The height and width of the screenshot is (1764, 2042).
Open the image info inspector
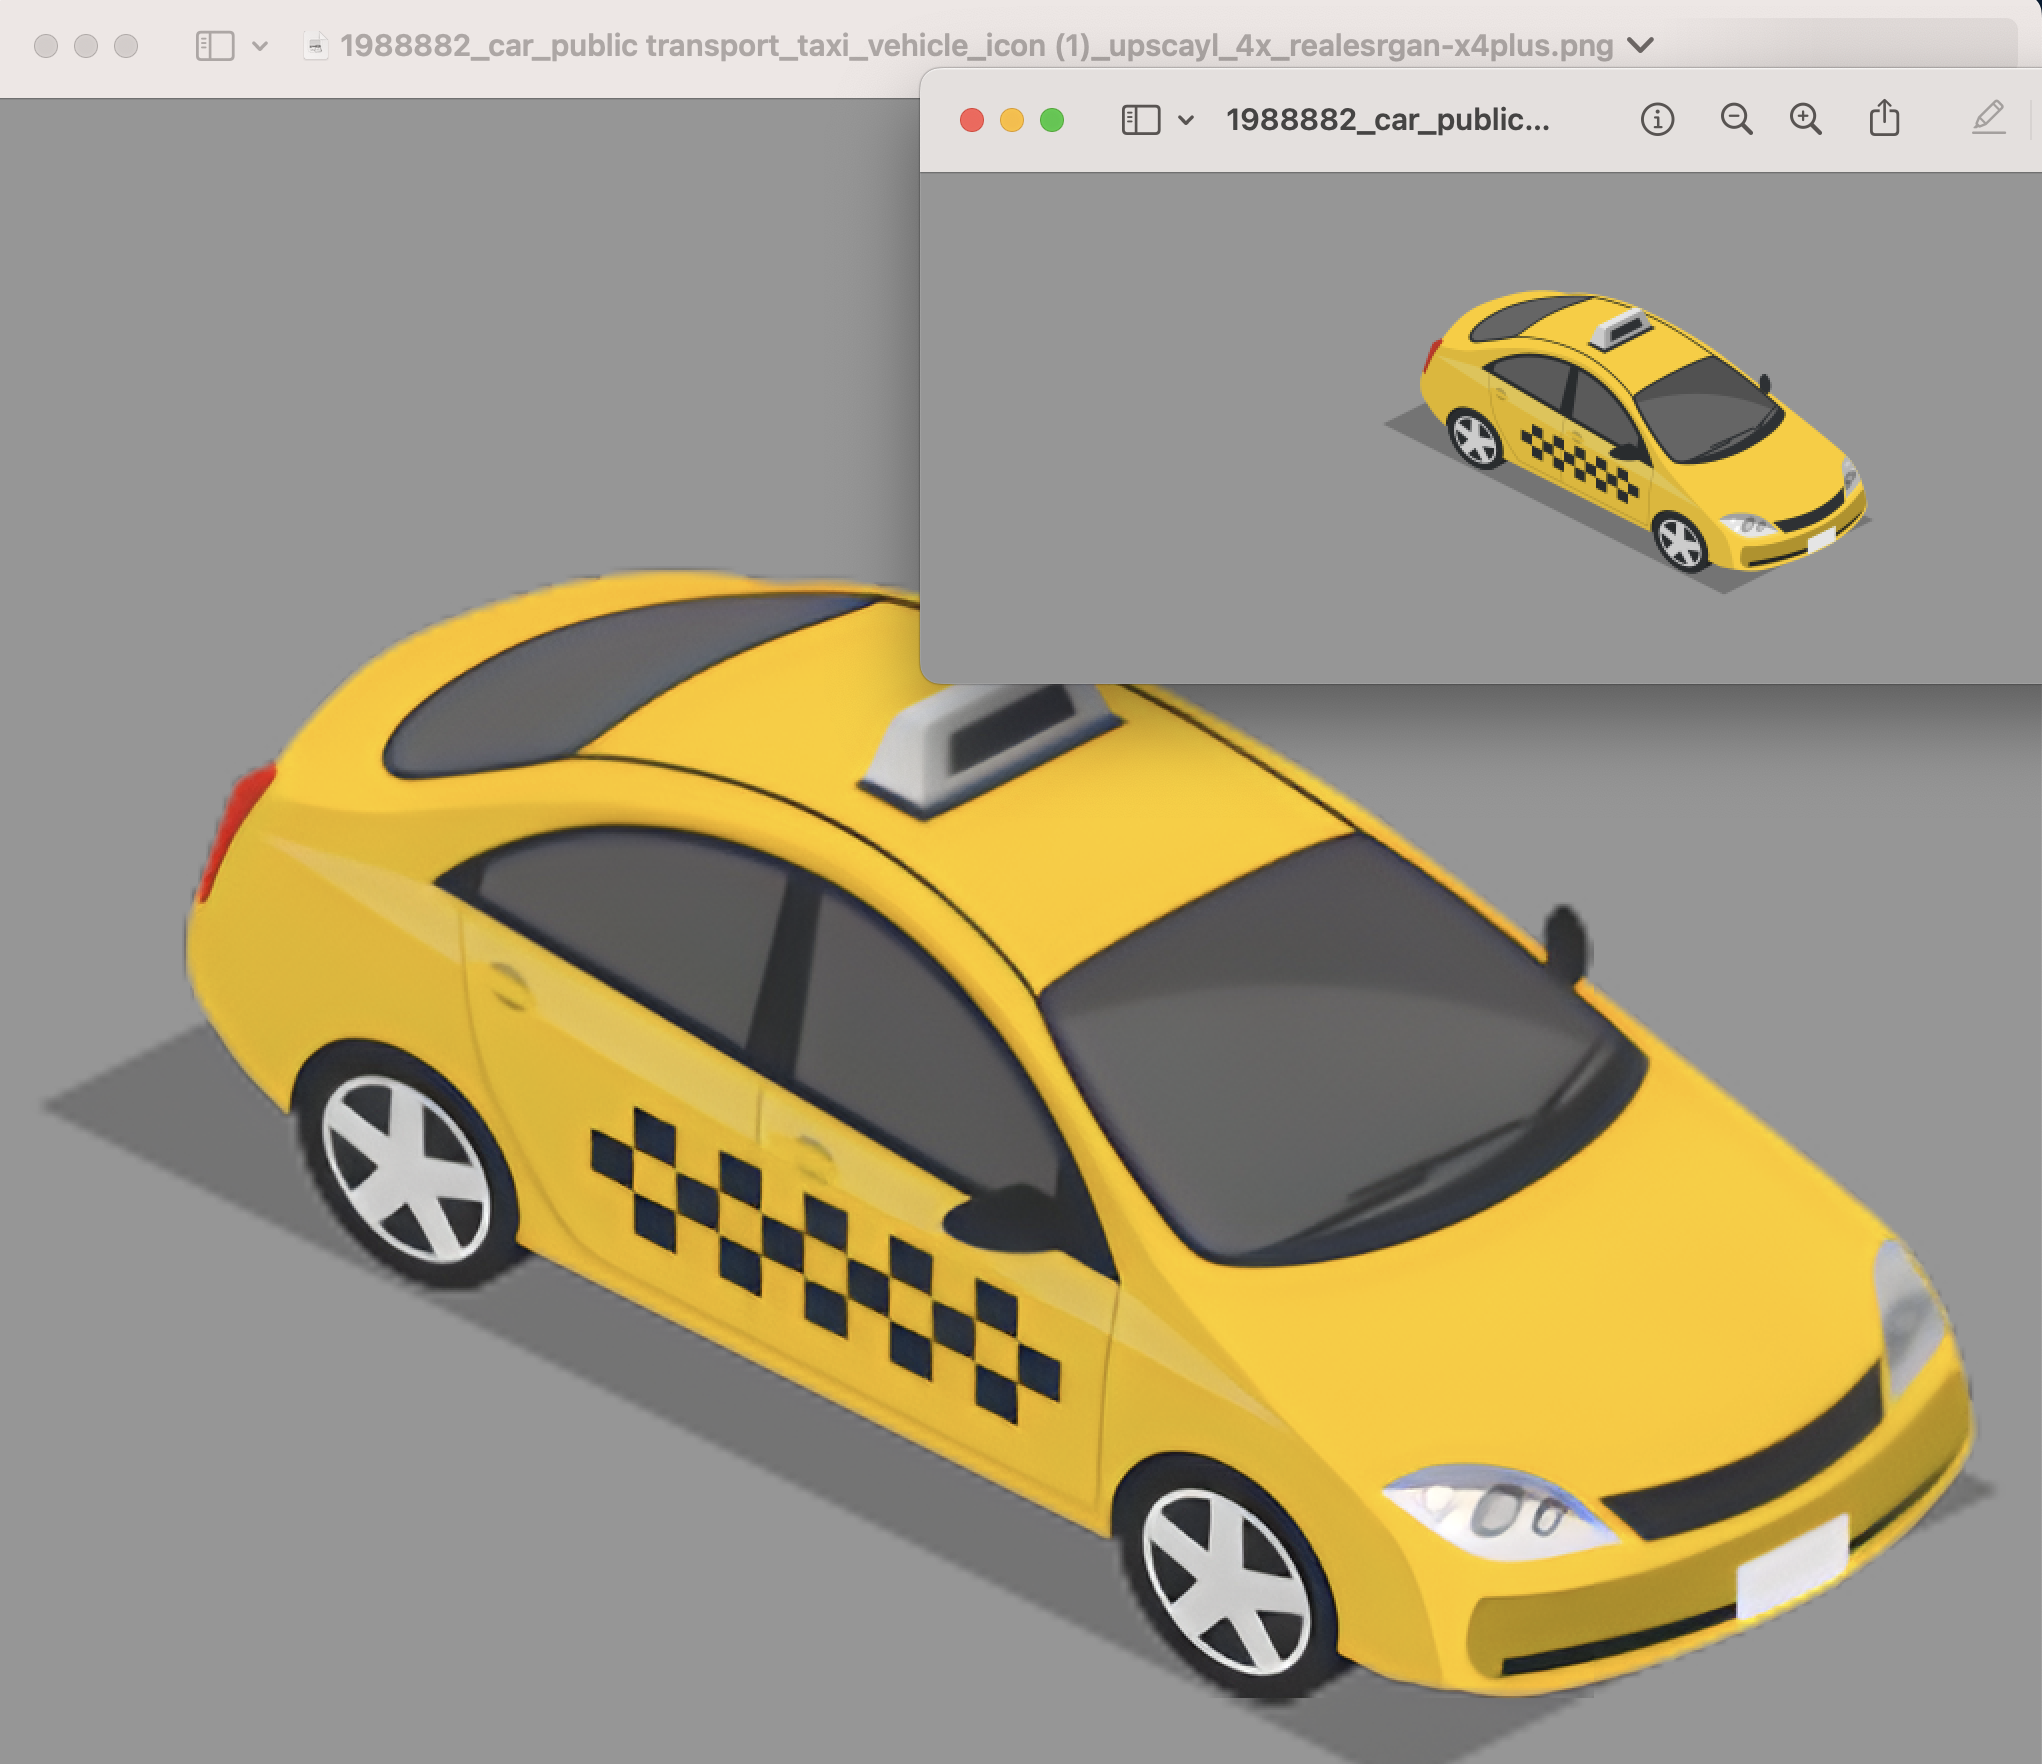[1657, 120]
